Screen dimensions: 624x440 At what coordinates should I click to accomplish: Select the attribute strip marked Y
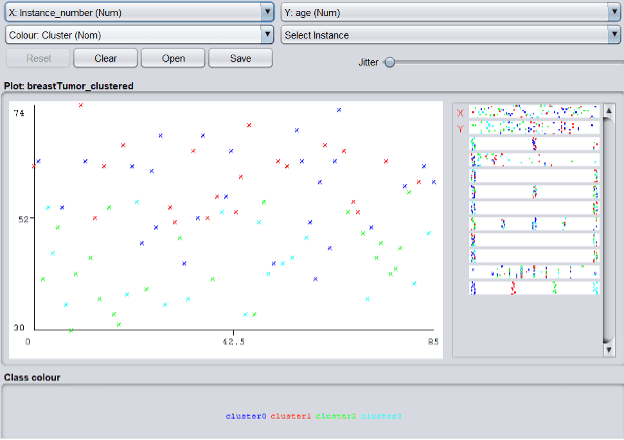534,128
